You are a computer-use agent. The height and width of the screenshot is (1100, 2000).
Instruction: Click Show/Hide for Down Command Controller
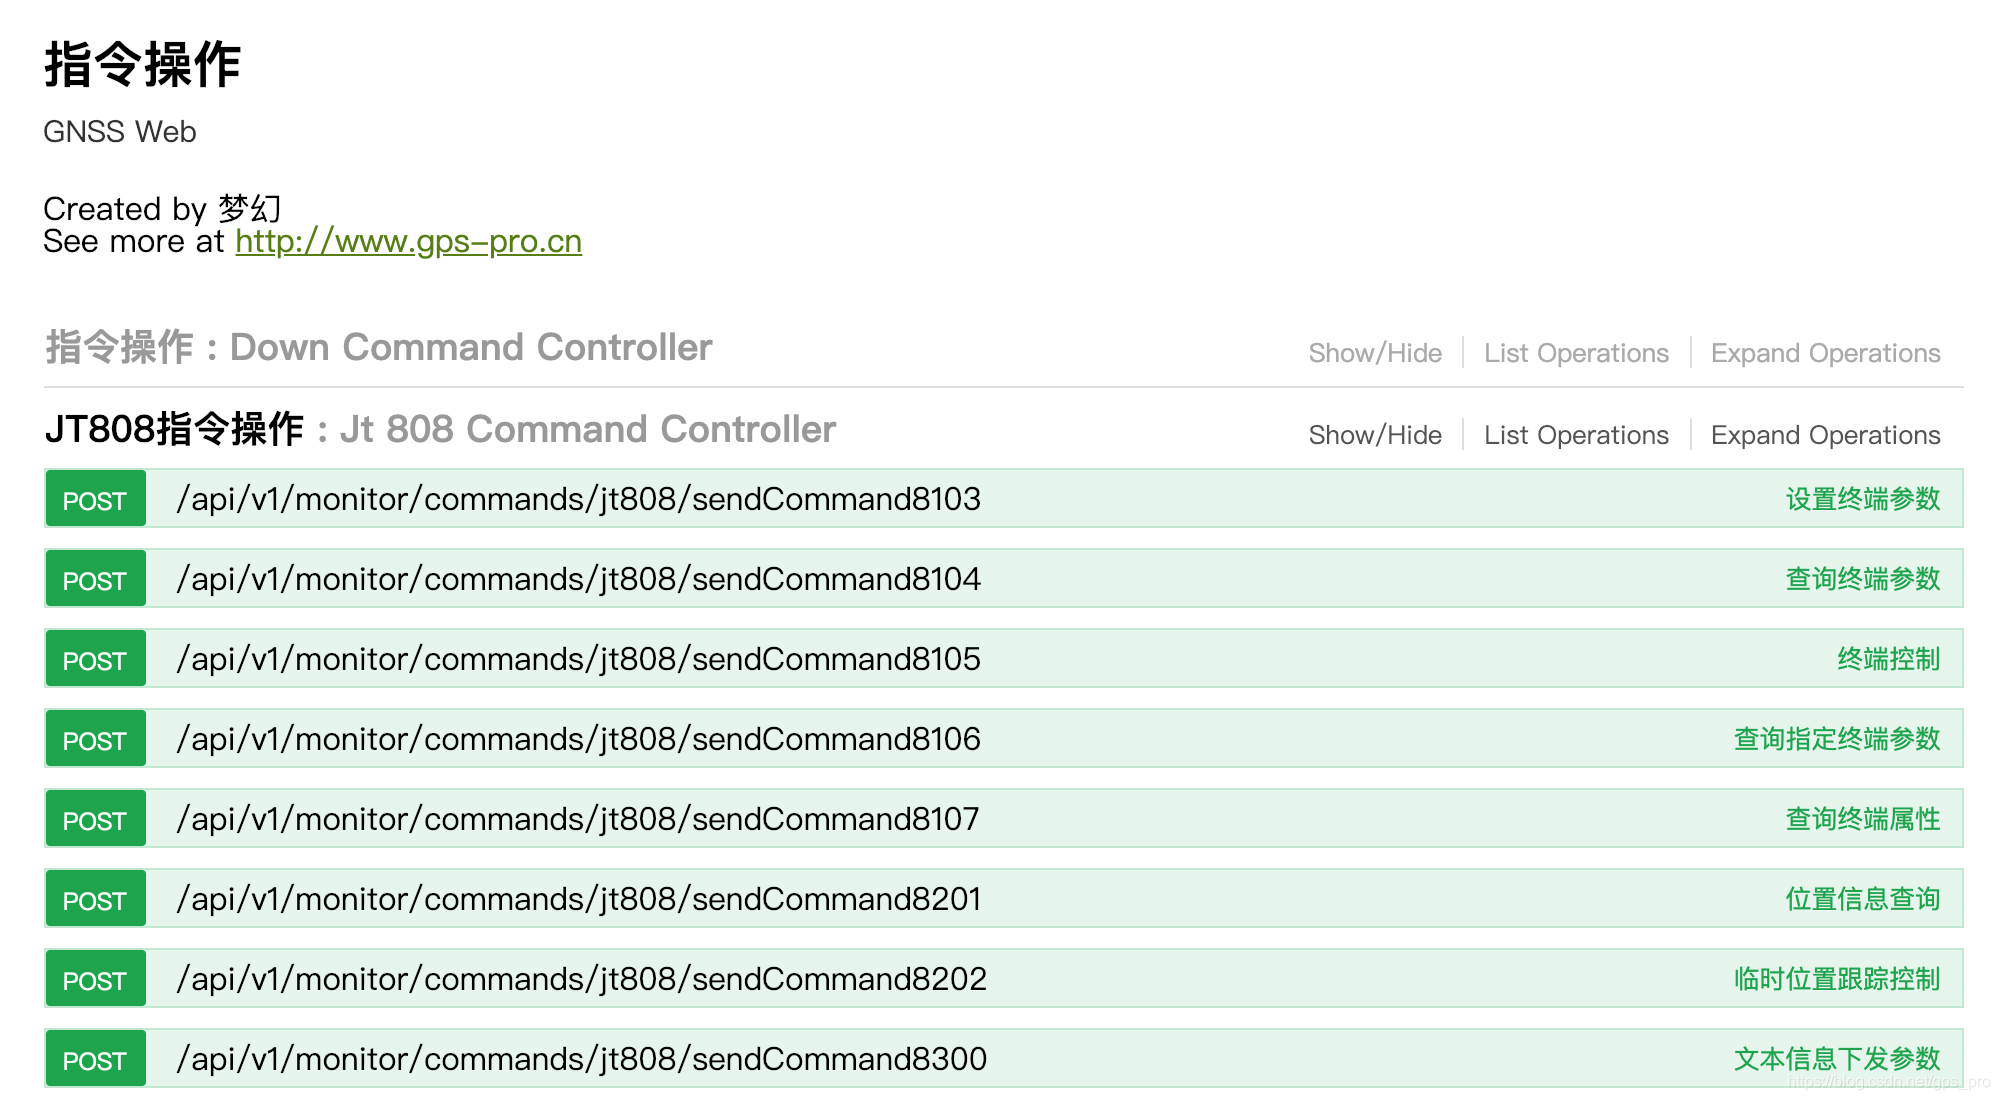(x=1375, y=353)
